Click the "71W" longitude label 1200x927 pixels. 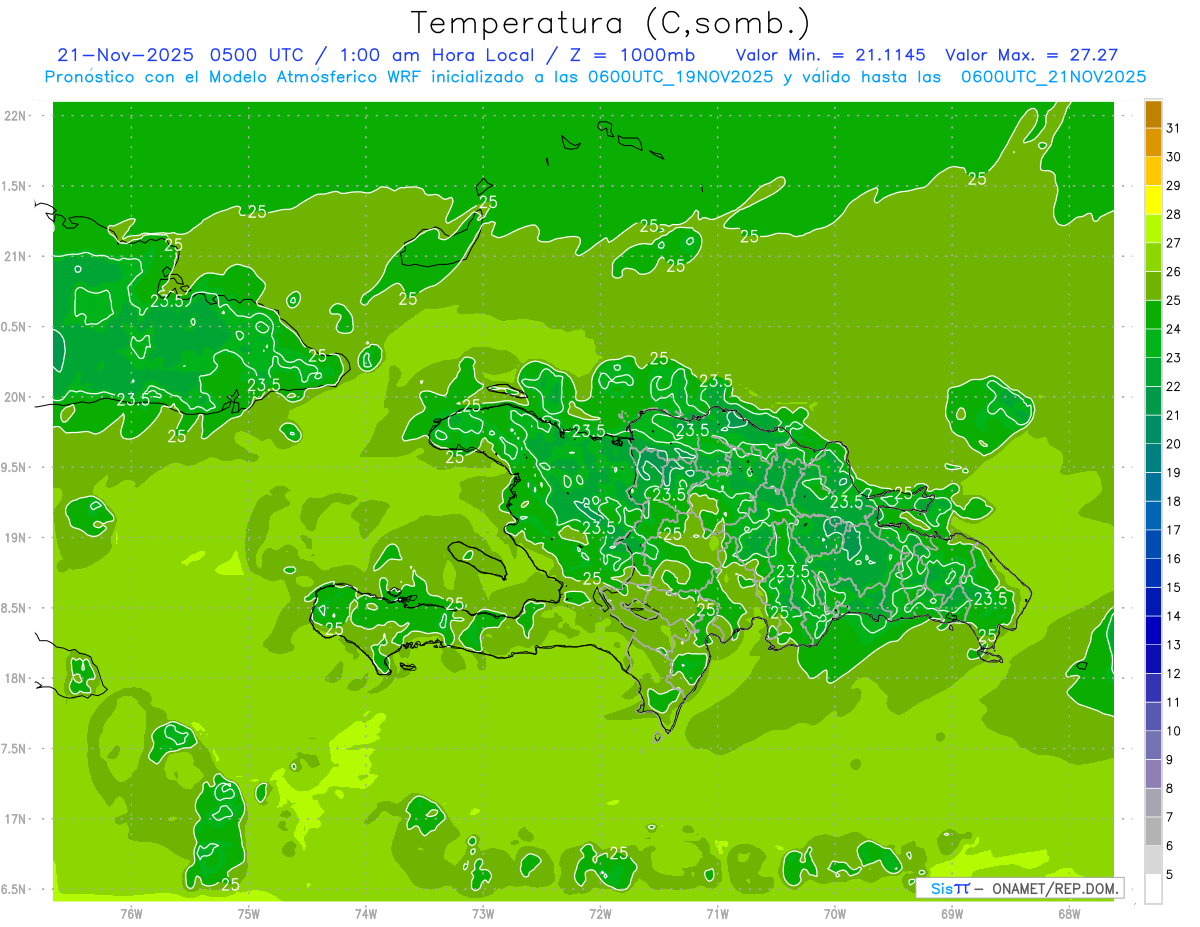coord(717,913)
